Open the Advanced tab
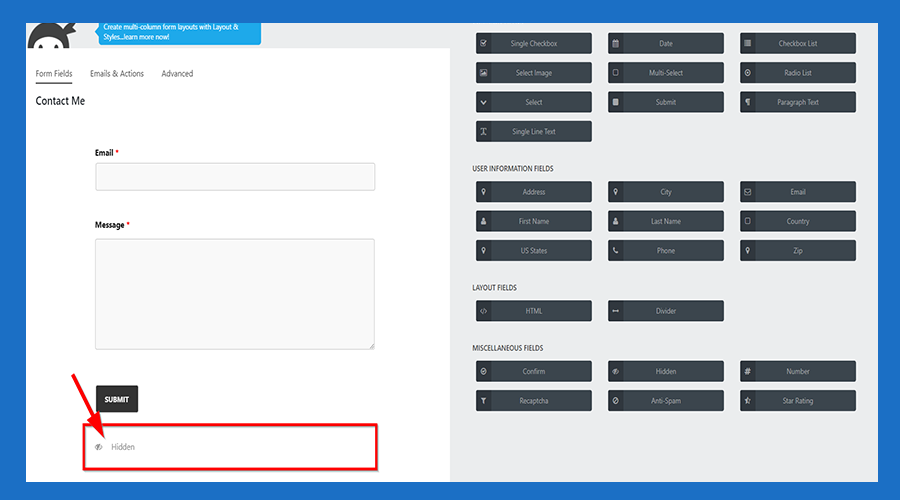The width and height of the screenshot is (900, 500). tap(177, 74)
